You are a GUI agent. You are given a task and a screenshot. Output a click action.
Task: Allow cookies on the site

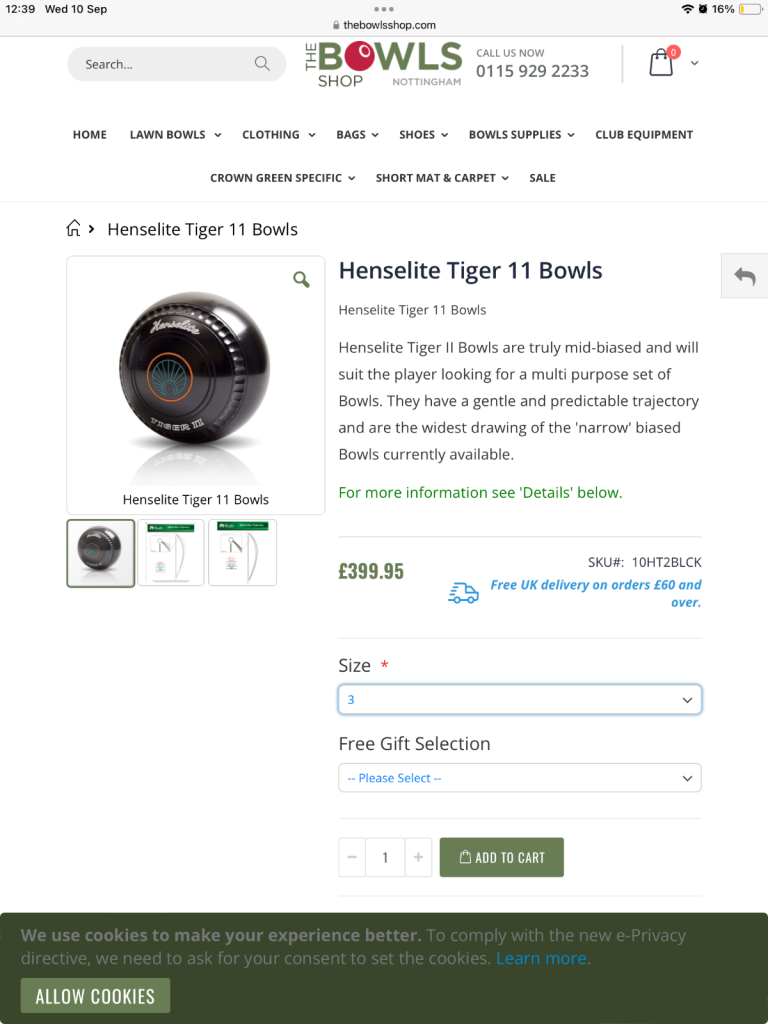pos(95,996)
